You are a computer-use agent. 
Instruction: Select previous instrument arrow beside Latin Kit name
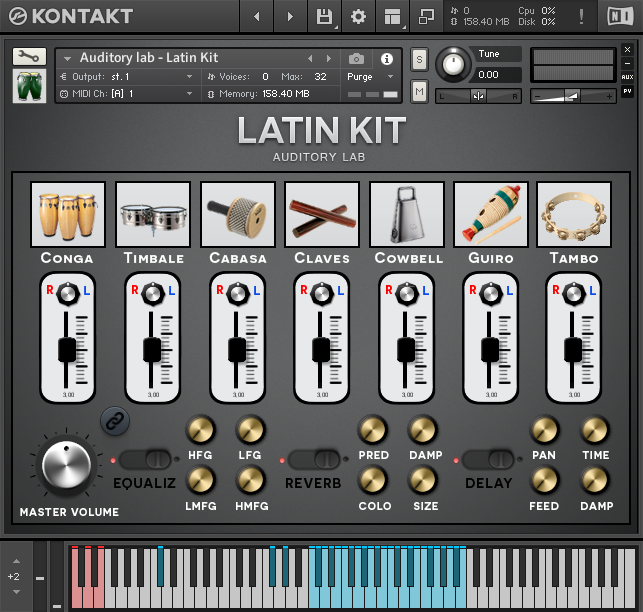click(310, 59)
